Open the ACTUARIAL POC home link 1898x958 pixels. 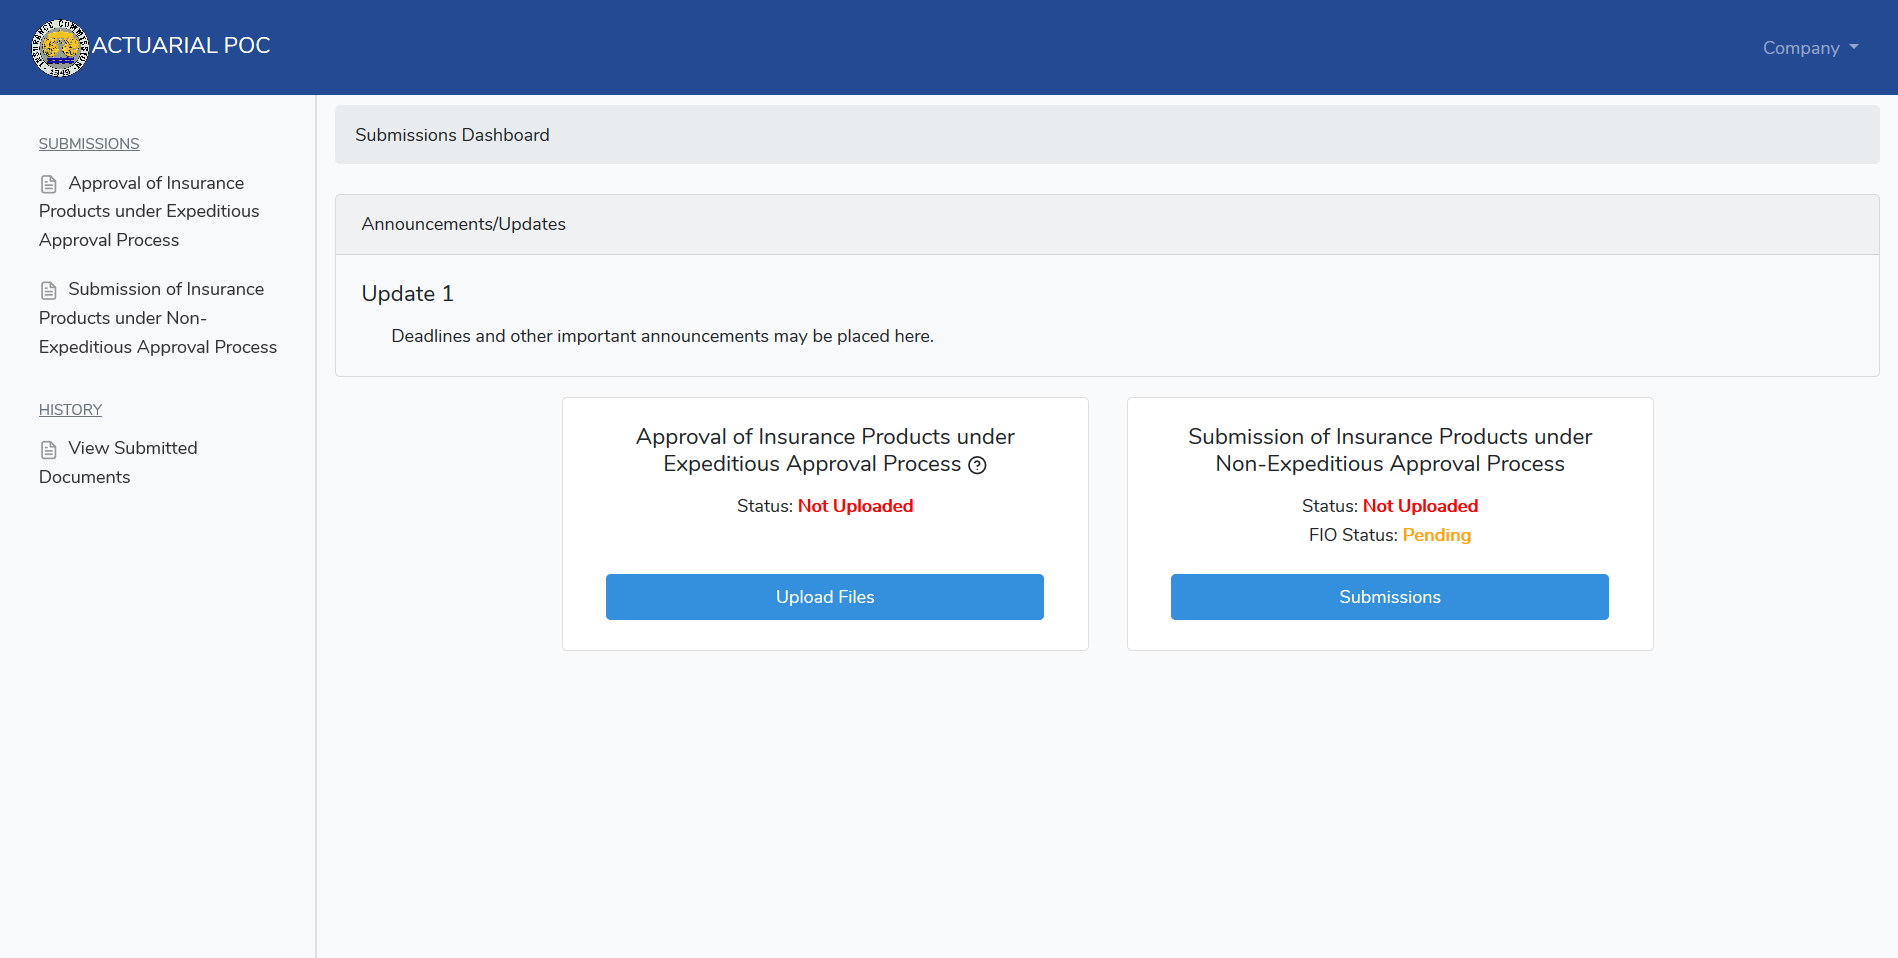click(181, 46)
